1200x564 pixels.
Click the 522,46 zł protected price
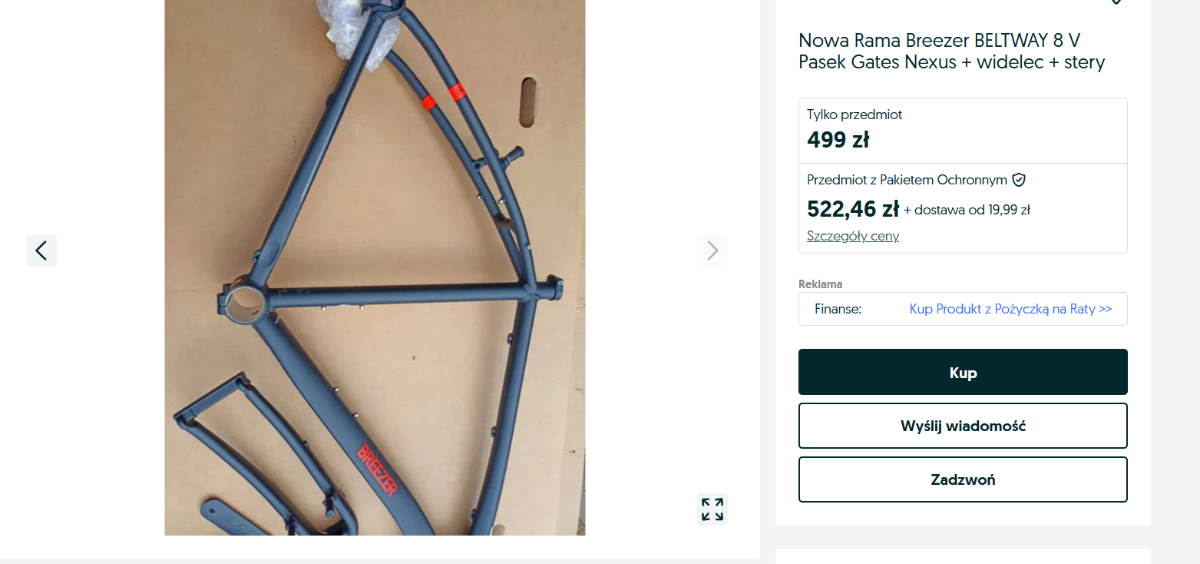click(853, 209)
